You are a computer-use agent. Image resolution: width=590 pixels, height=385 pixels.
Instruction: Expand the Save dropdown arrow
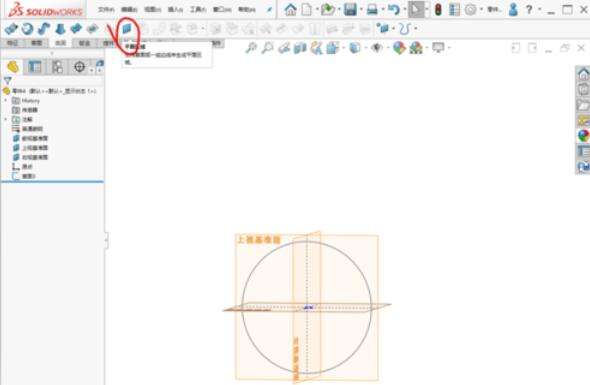pyautogui.click(x=361, y=9)
